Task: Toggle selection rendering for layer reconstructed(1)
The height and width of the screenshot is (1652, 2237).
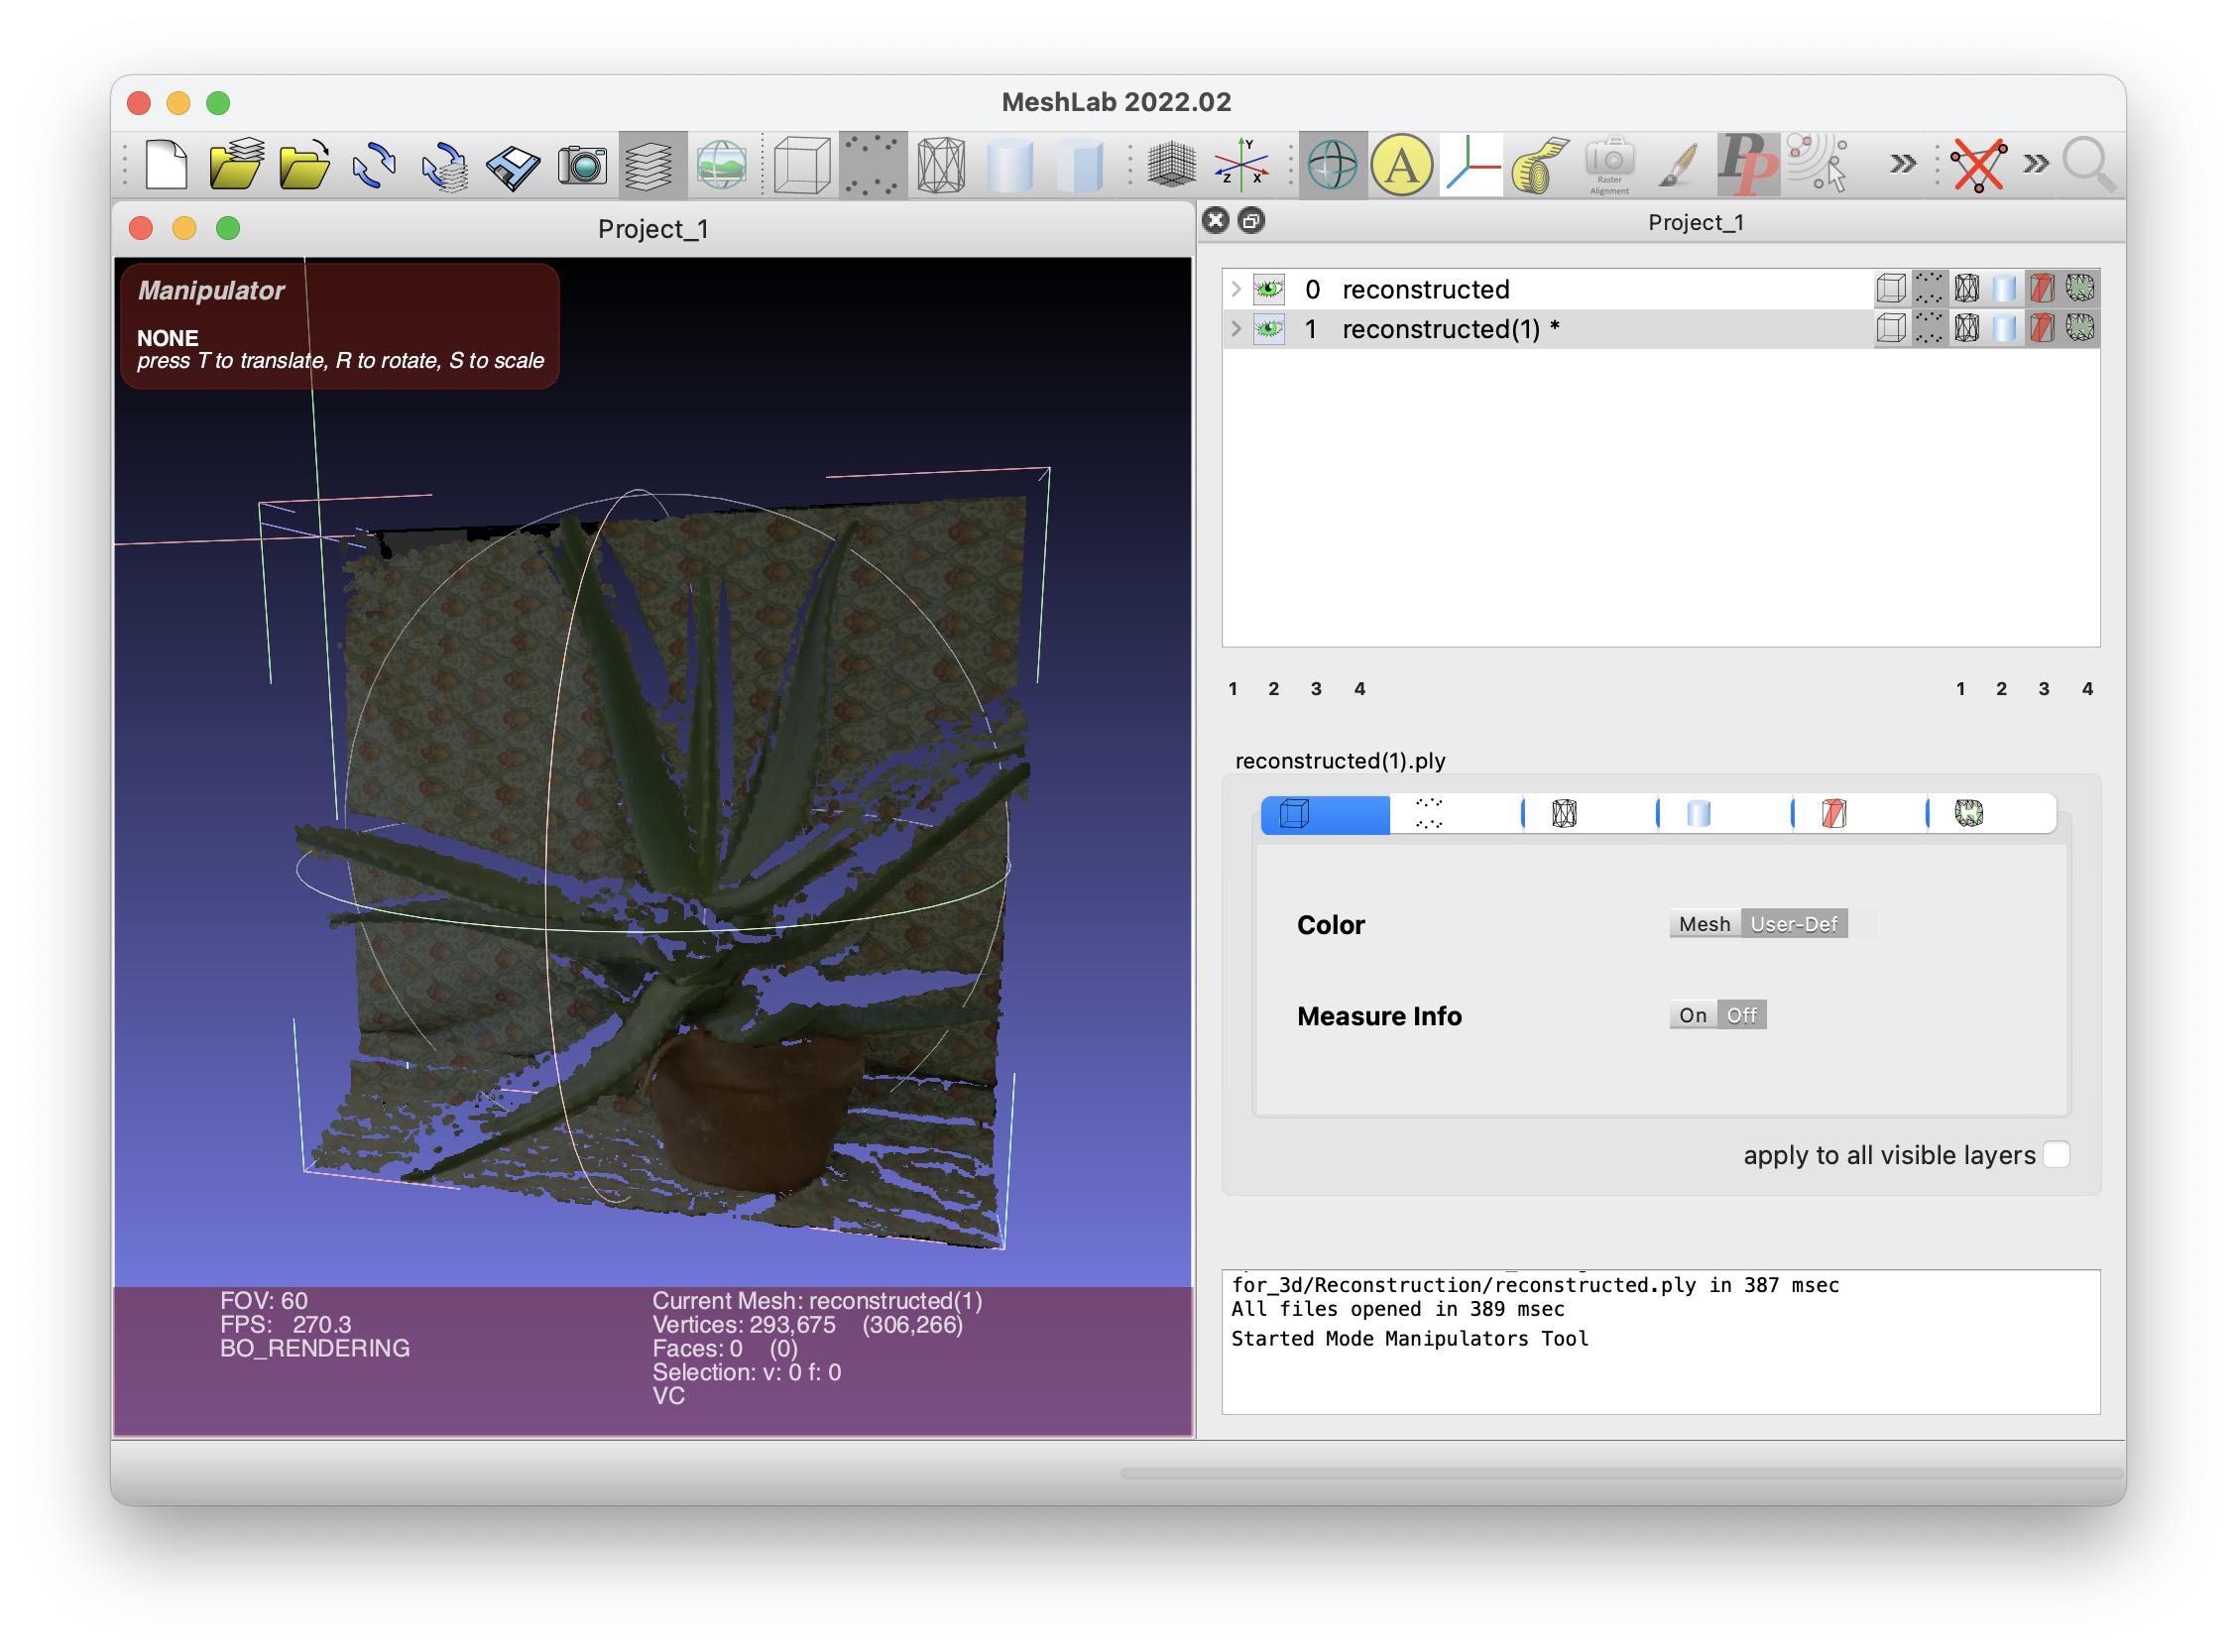Action: [2042, 328]
